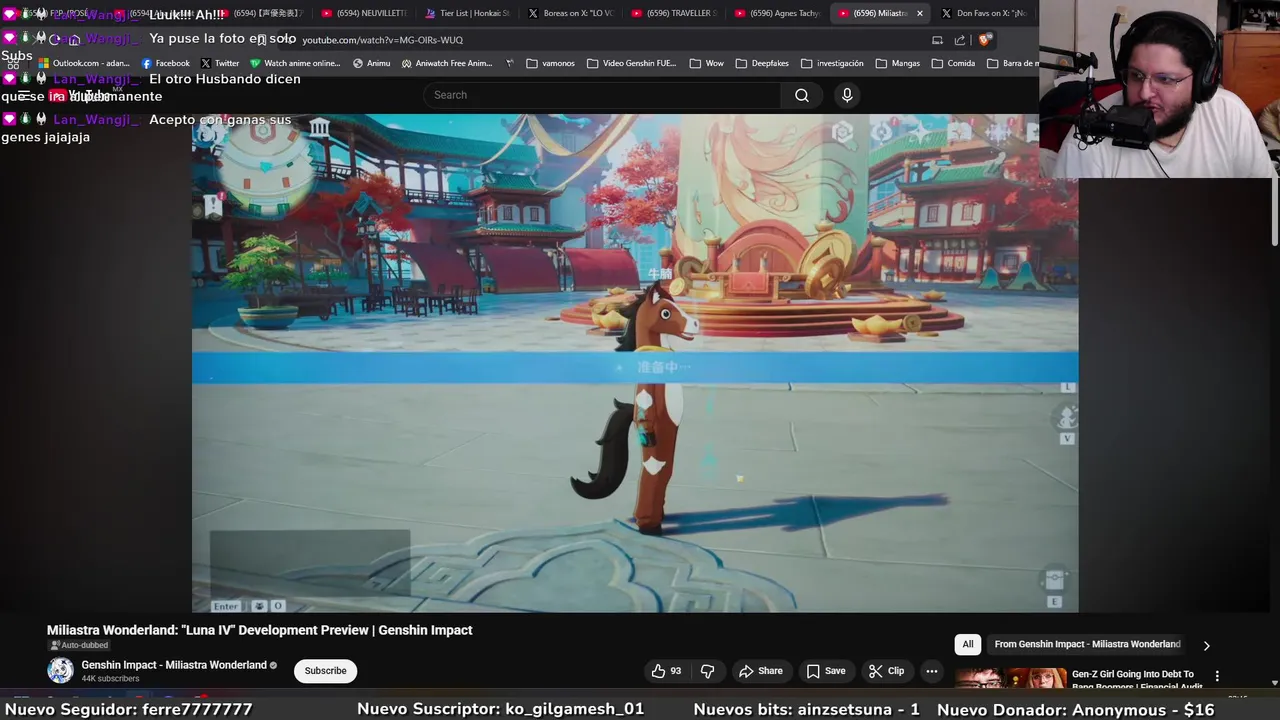Click the share page icon in the address bar
This screenshot has height=720, width=1280.
point(960,40)
